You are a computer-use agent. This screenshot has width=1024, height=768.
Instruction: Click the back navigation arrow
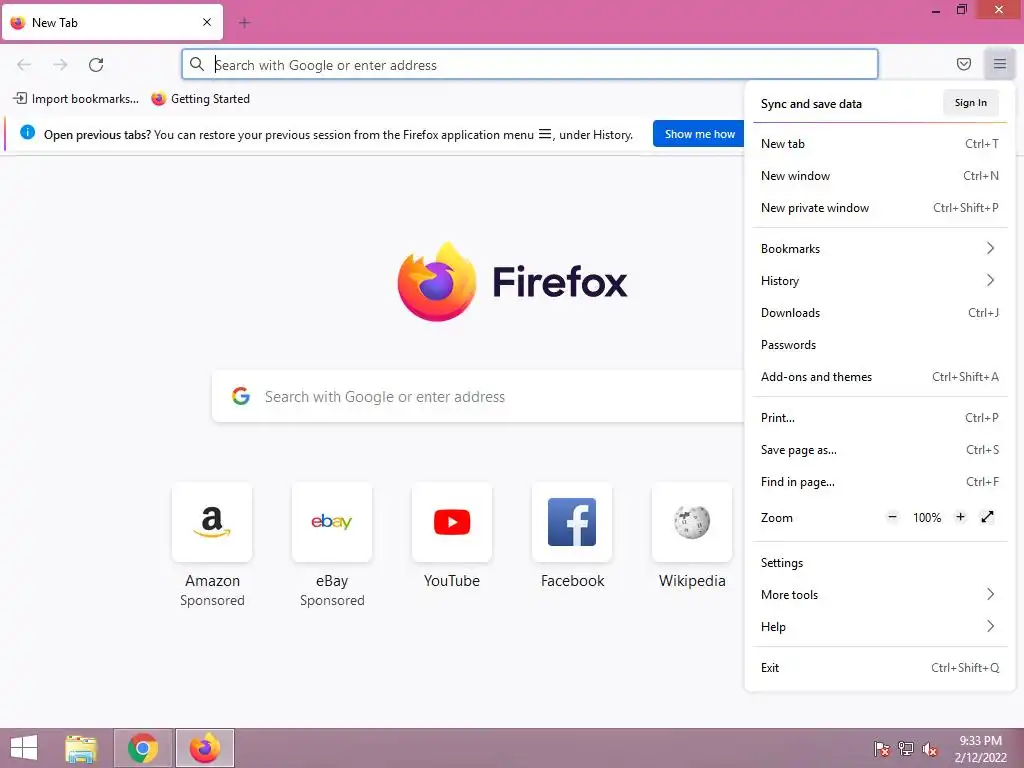pyautogui.click(x=24, y=65)
